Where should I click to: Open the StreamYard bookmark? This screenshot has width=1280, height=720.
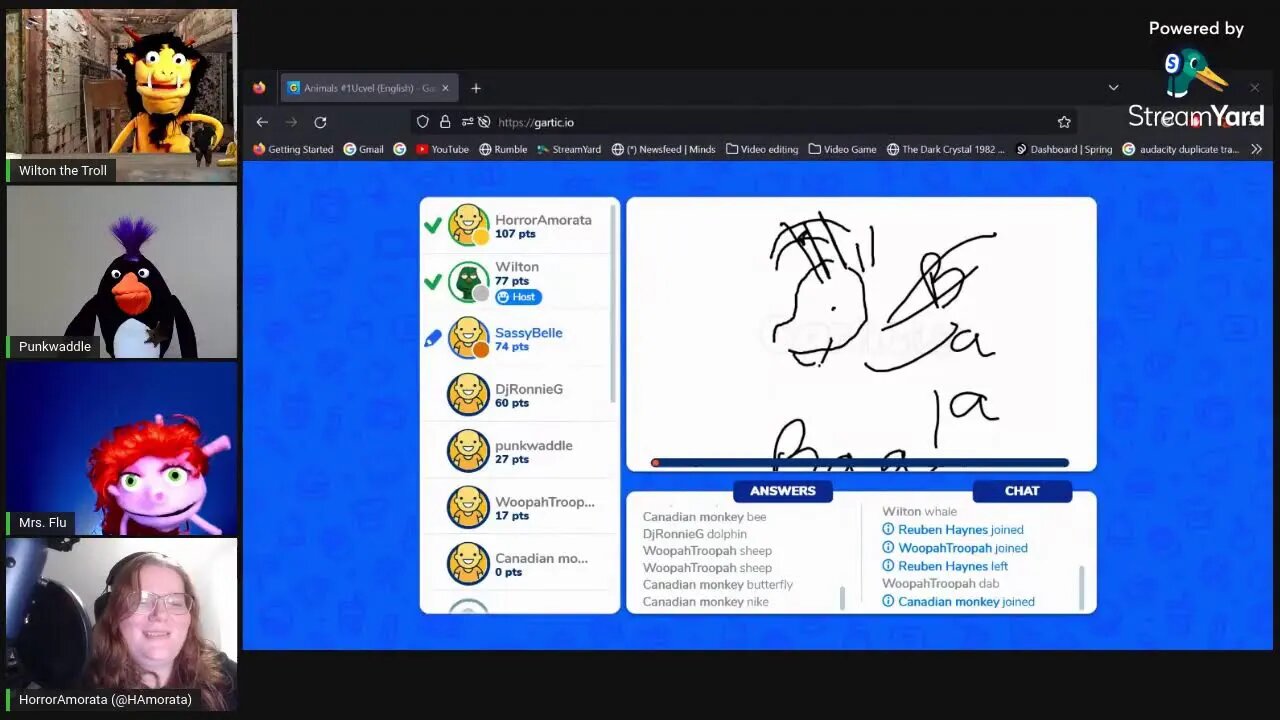point(569,149)
